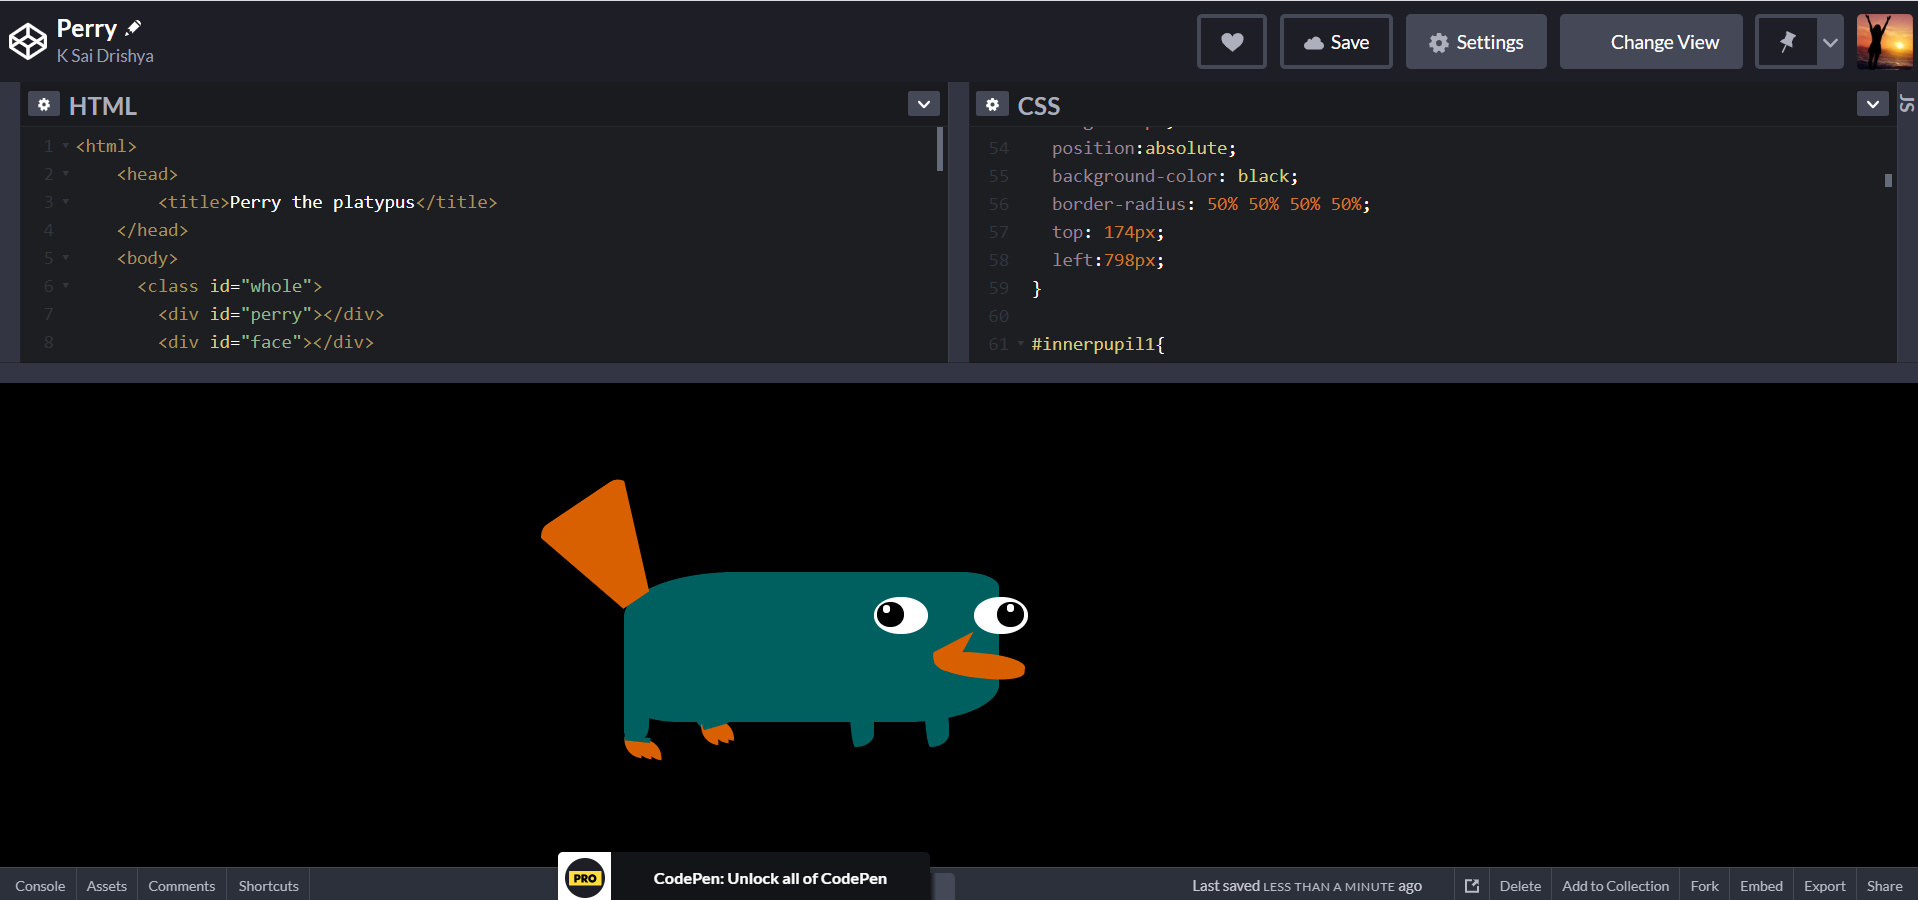This screenshot has height=900, width=1918.
Task: Click your profile avatar picture
Action: [x=1884, y=40]
